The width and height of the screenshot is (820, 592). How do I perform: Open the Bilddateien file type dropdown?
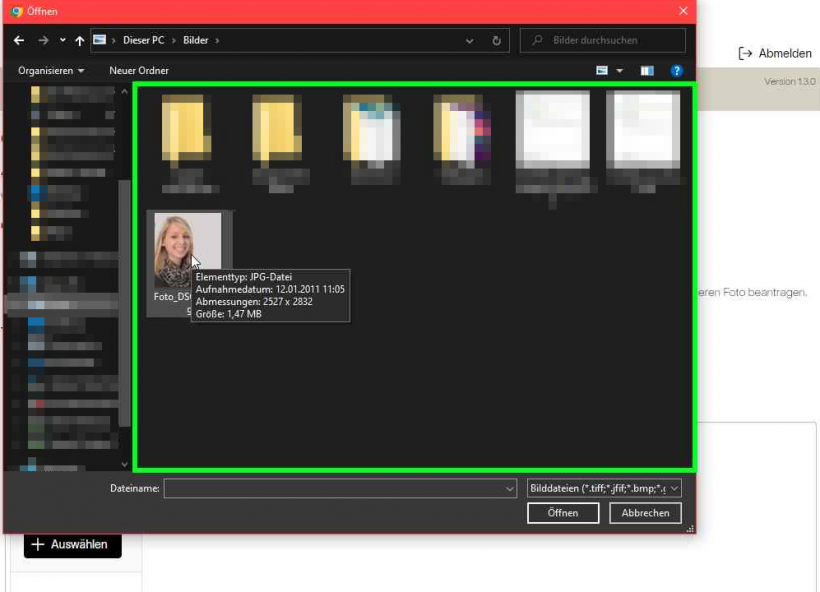[604, 488]
